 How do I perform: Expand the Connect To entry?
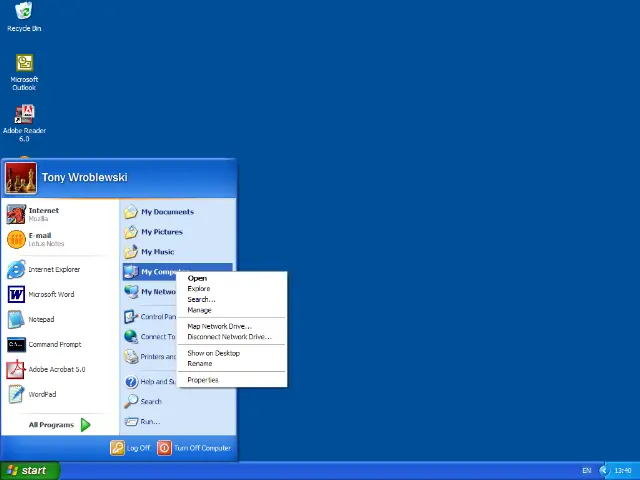pyautogui.click(x=149, y=337)
